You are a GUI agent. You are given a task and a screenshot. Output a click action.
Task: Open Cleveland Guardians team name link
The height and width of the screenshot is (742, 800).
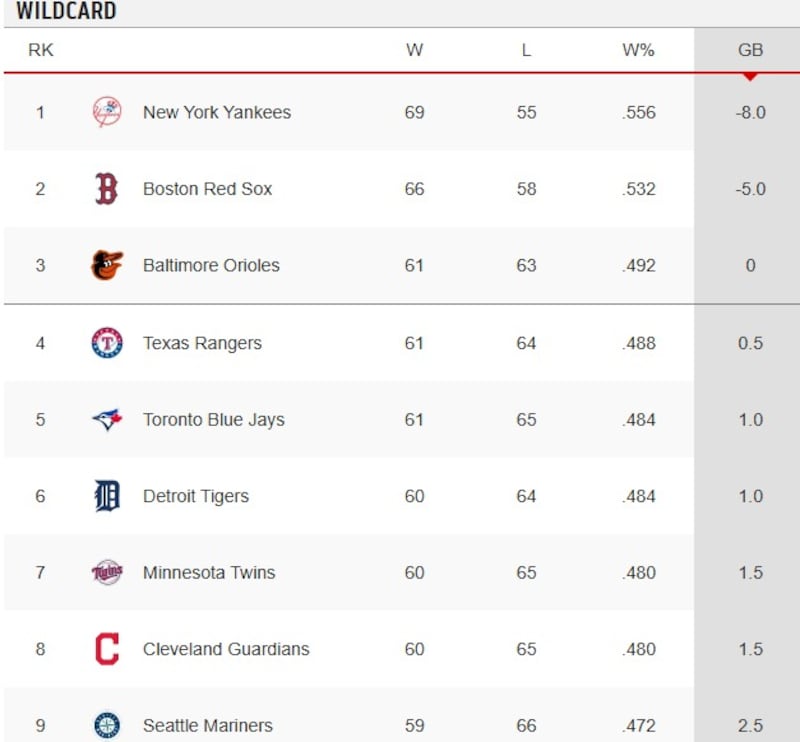click(226, 649)
